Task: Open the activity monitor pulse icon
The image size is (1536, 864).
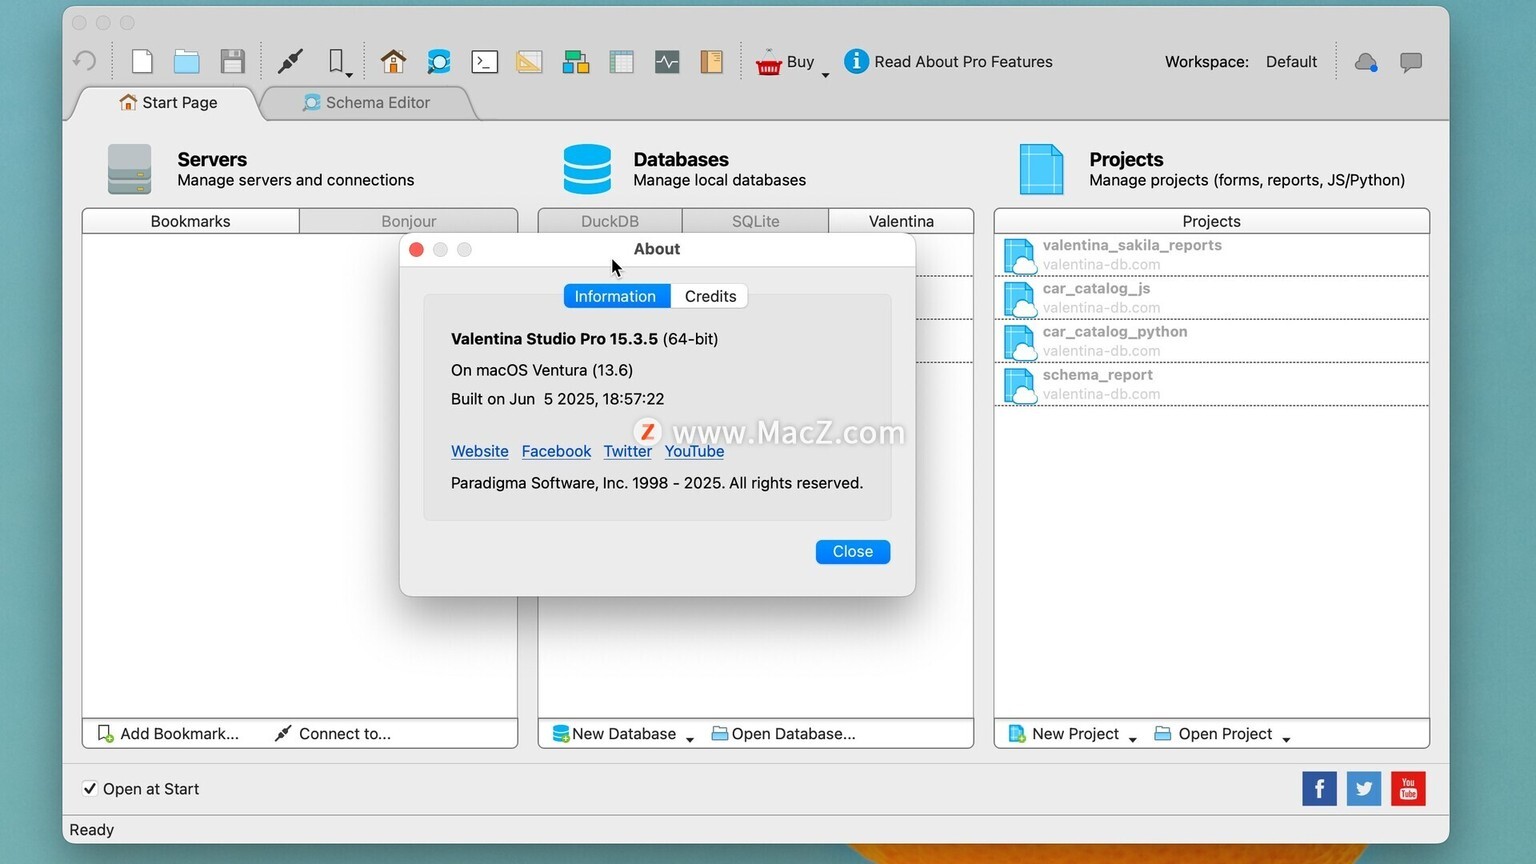Action: 667,61
